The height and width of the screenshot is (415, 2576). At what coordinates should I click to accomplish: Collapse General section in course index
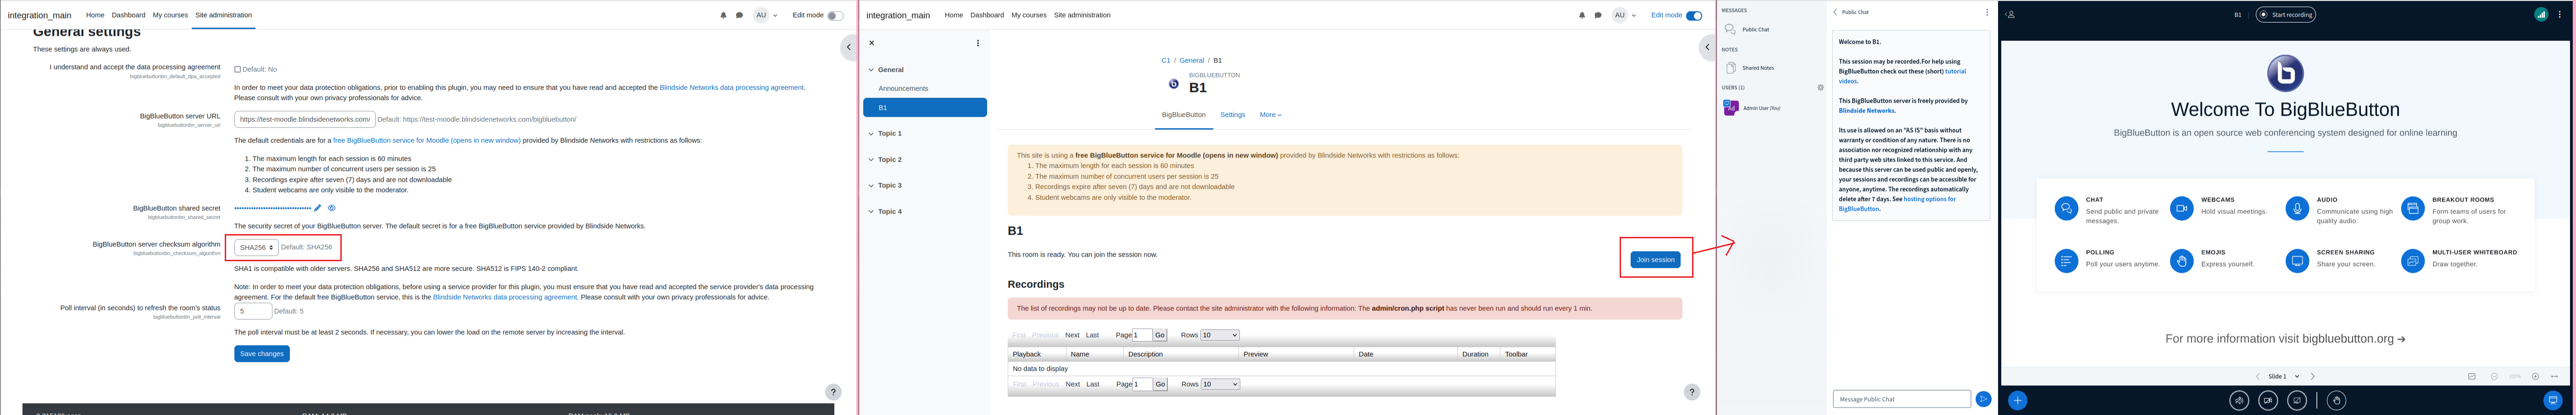tap(871, 70)
